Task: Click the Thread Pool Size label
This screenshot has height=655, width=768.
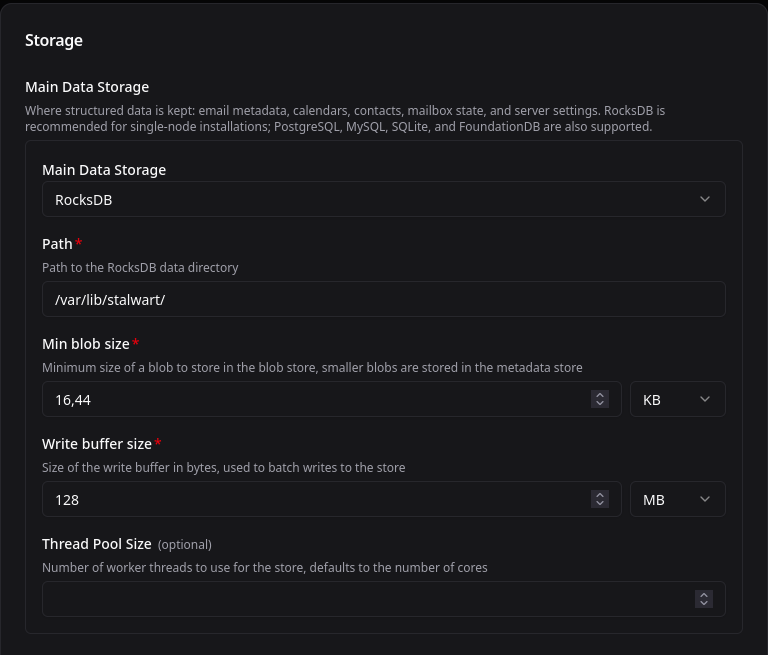Action: (96, 544)
